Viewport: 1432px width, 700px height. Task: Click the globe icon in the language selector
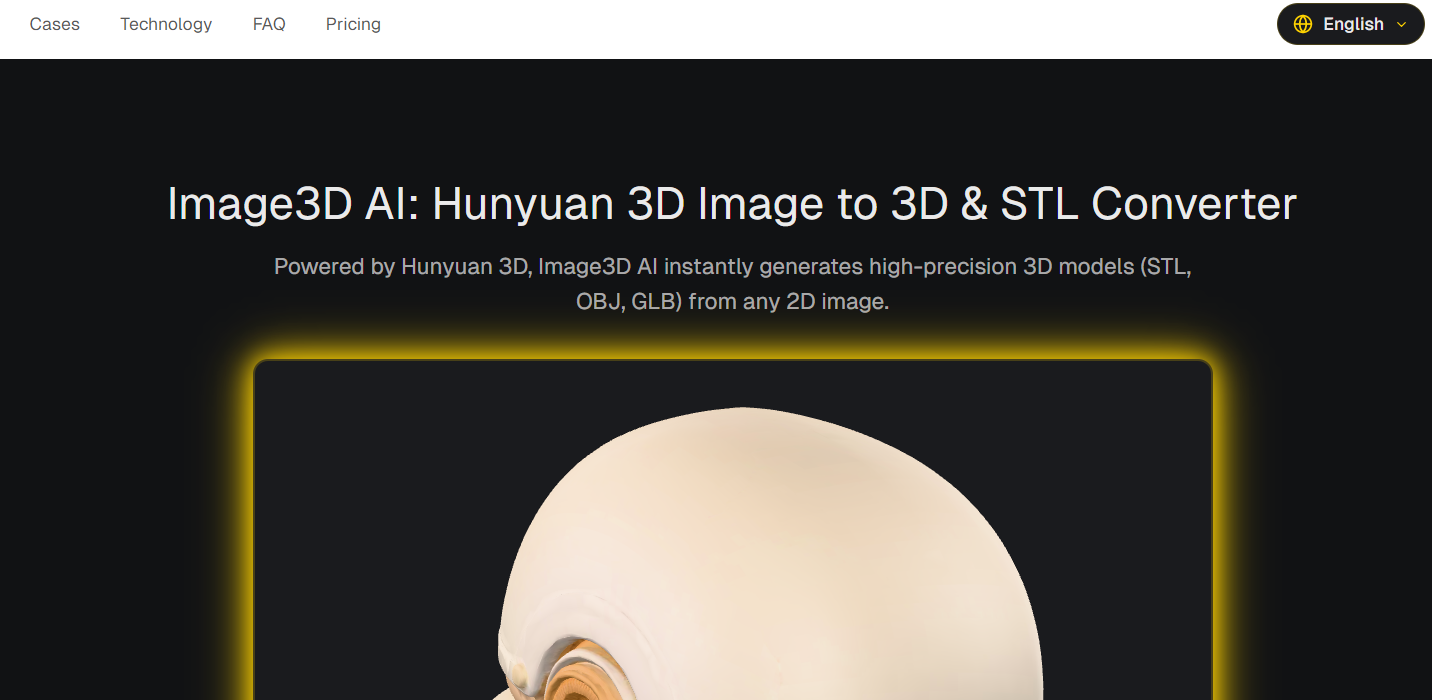[x=1302, y=24]
